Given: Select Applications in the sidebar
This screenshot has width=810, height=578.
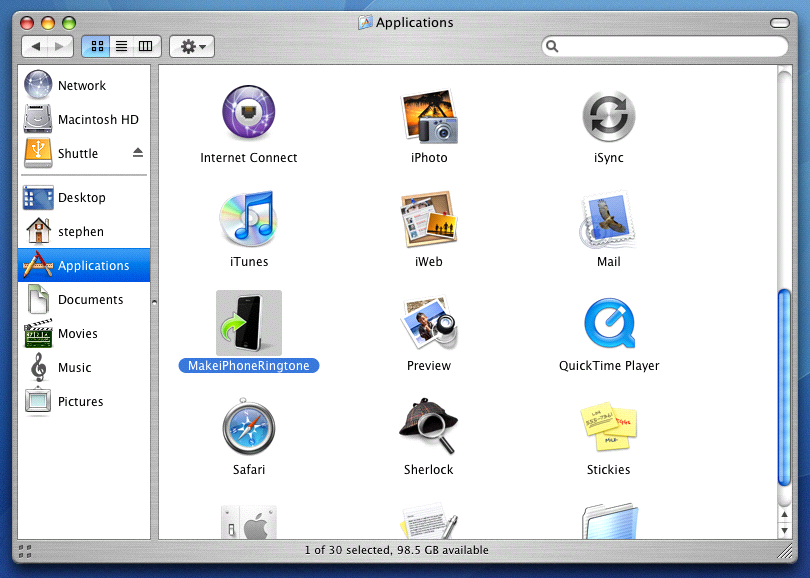Looking at the screenshot, I should (x=84, y=265).
